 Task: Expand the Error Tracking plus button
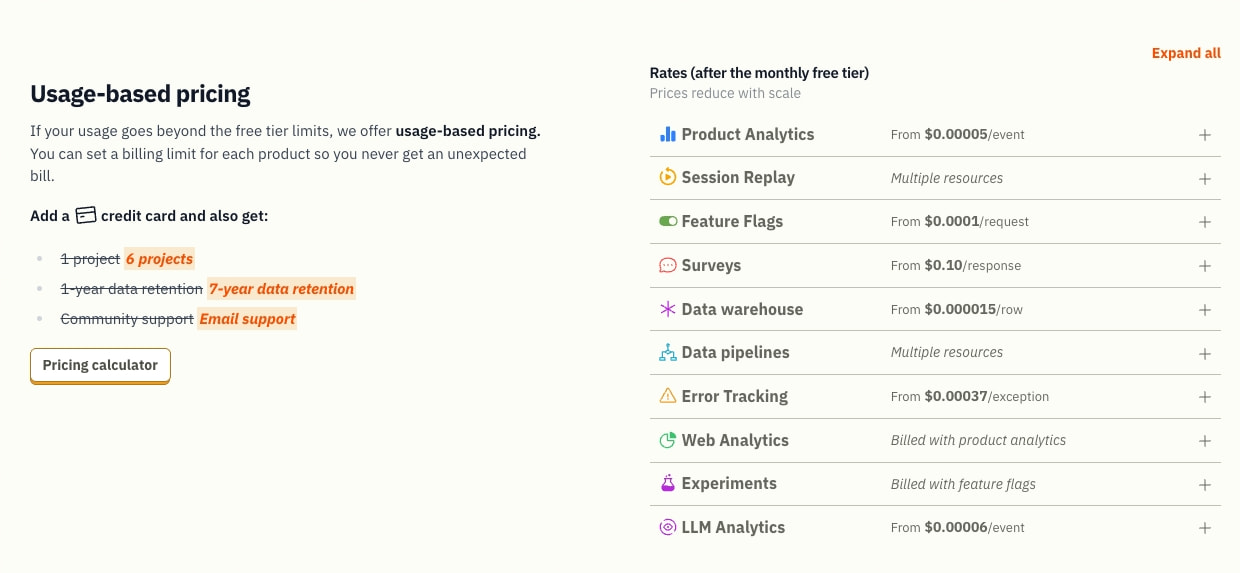(x=1205, y=397)
